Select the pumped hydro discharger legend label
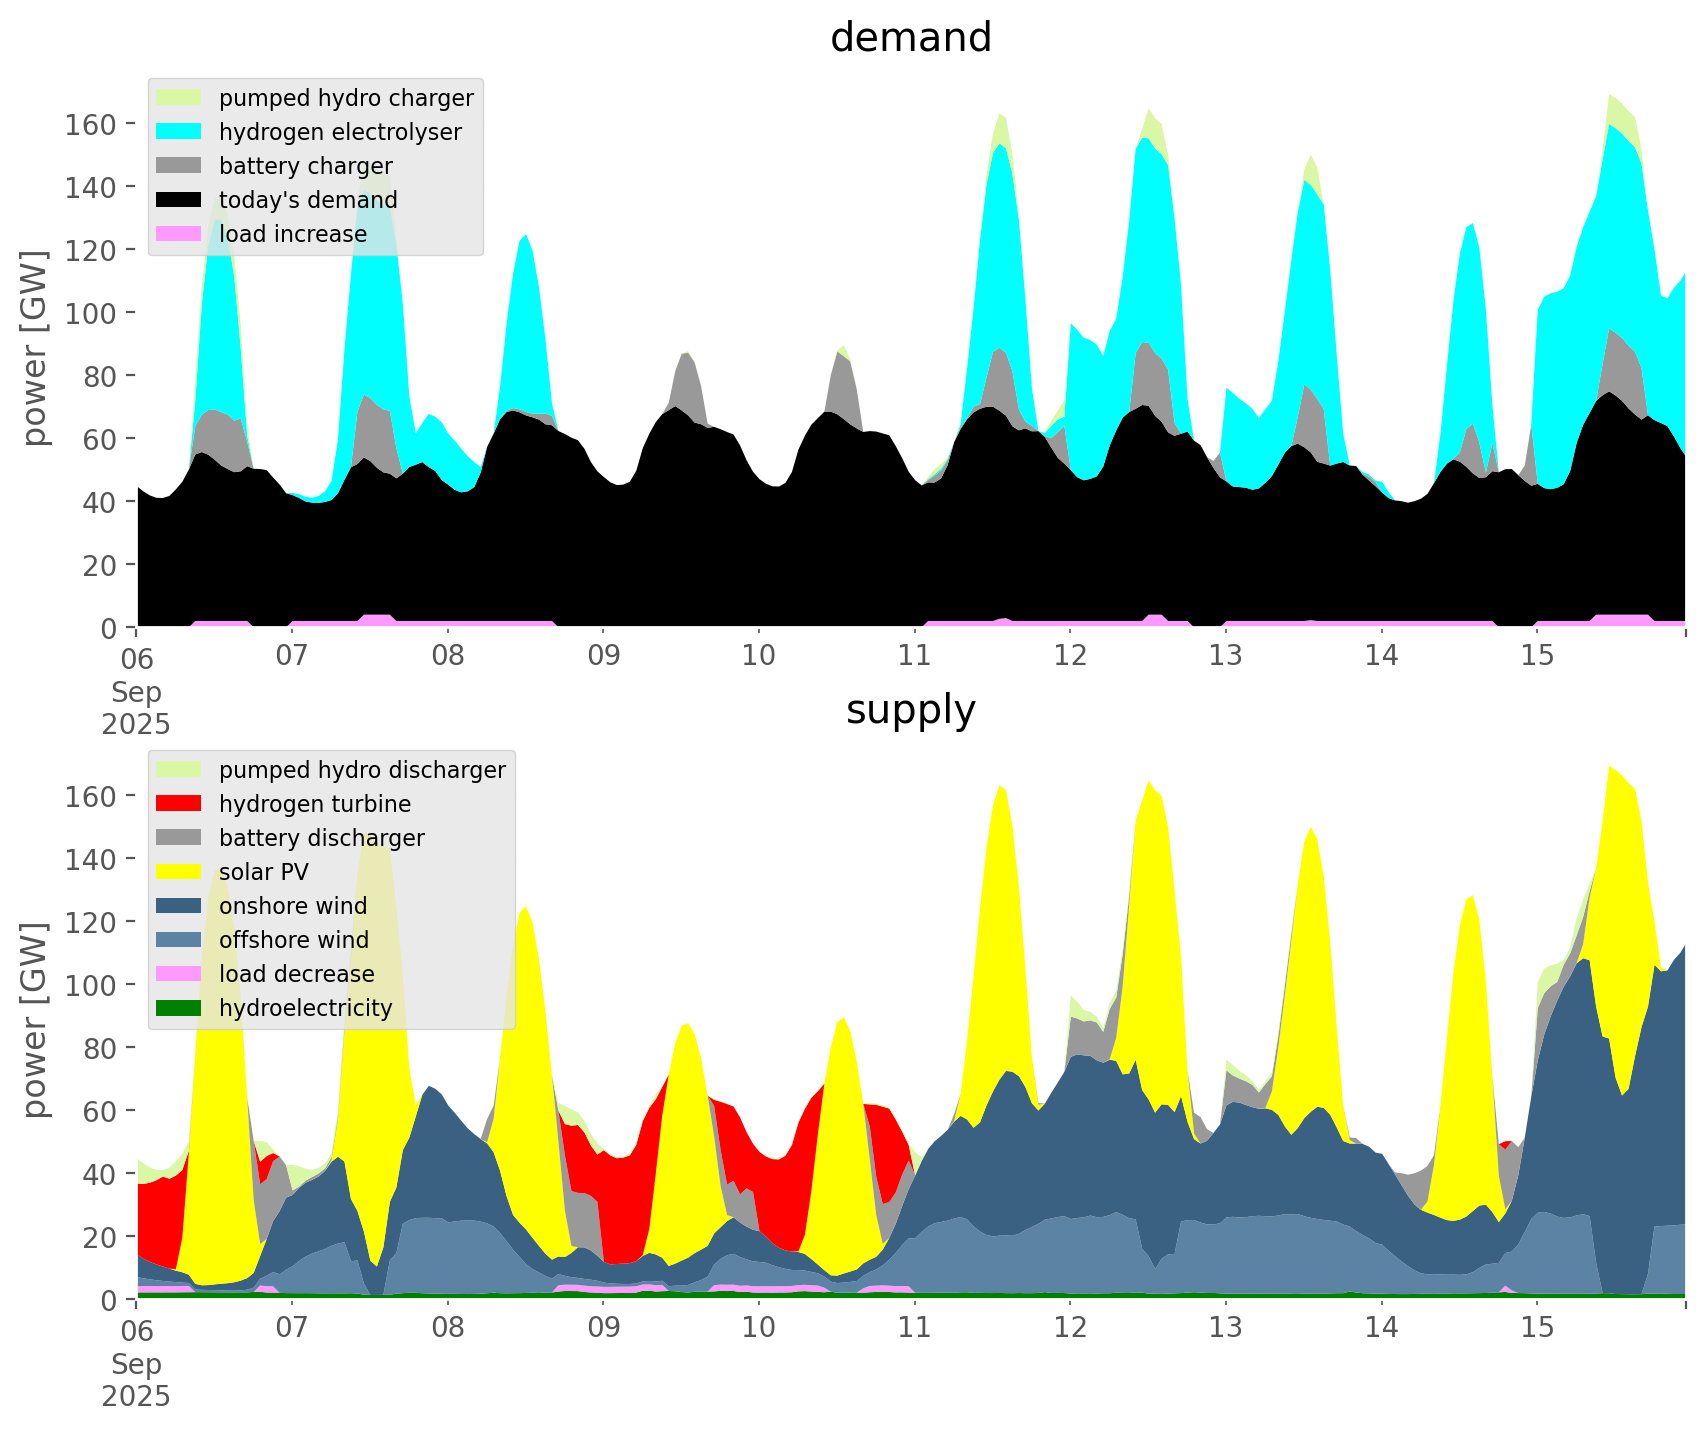Screen dimensions: 1706x1431 click(362, 770)
